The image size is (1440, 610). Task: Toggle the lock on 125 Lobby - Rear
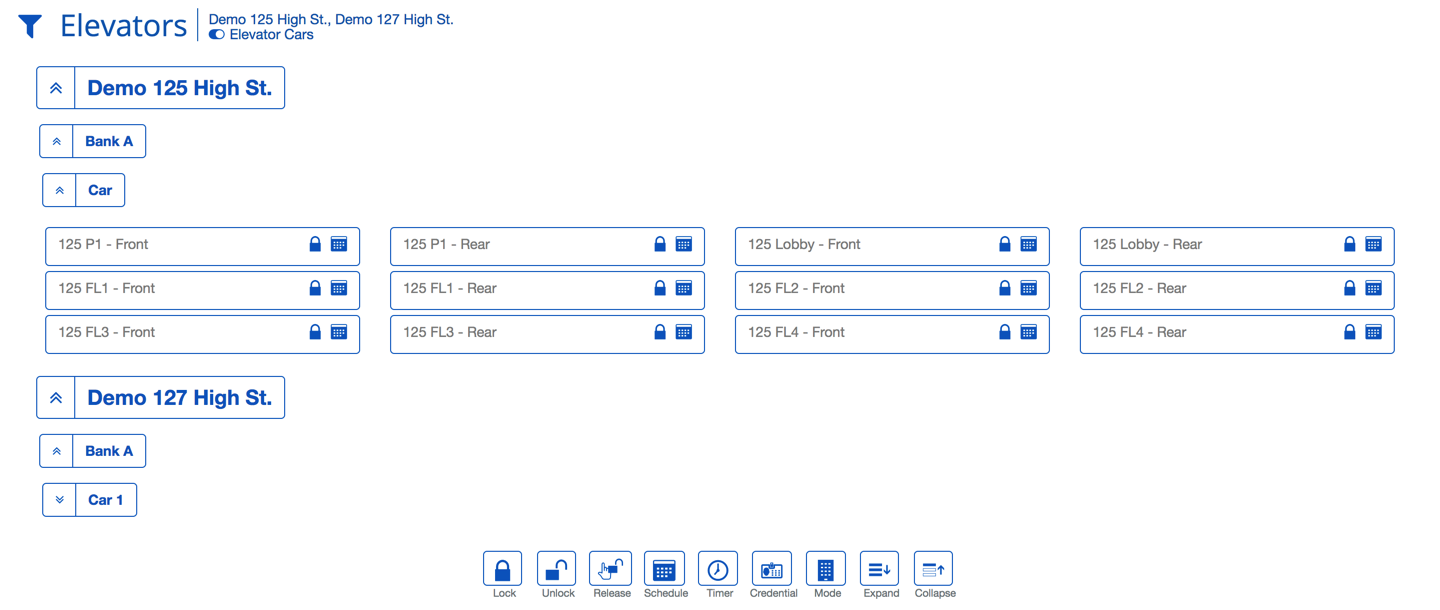coord(1349,244)
